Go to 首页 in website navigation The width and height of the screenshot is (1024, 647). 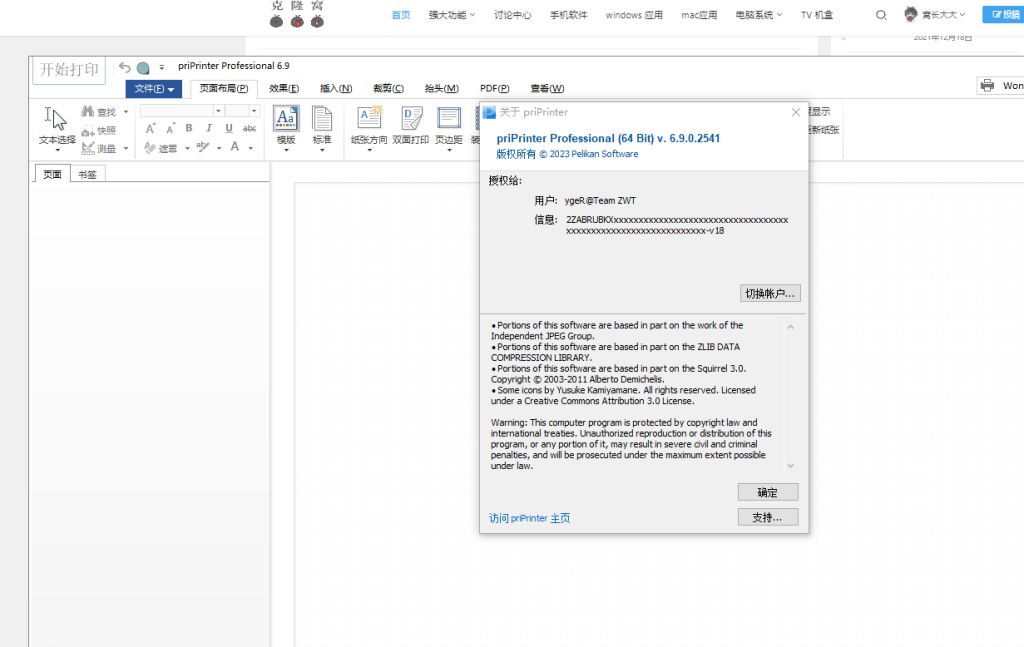point(401,15)
